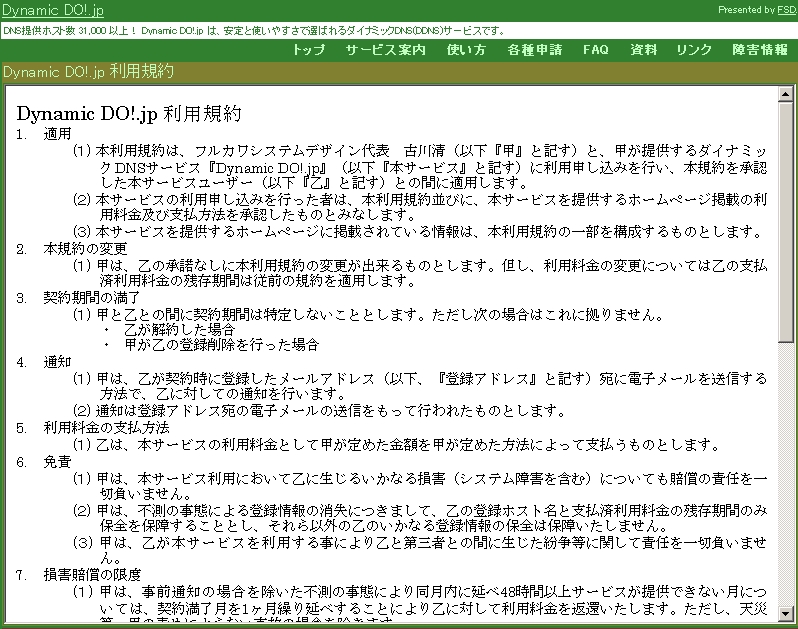Click the vertical scrollbar thumb
The image size is (798, 629).
pos(785,222)
